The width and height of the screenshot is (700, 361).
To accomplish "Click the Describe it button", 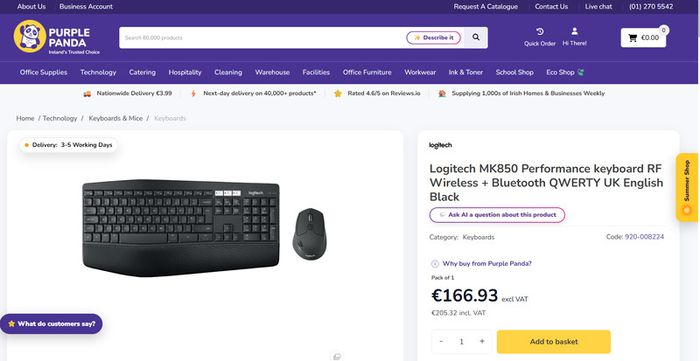I will (433, 38).
